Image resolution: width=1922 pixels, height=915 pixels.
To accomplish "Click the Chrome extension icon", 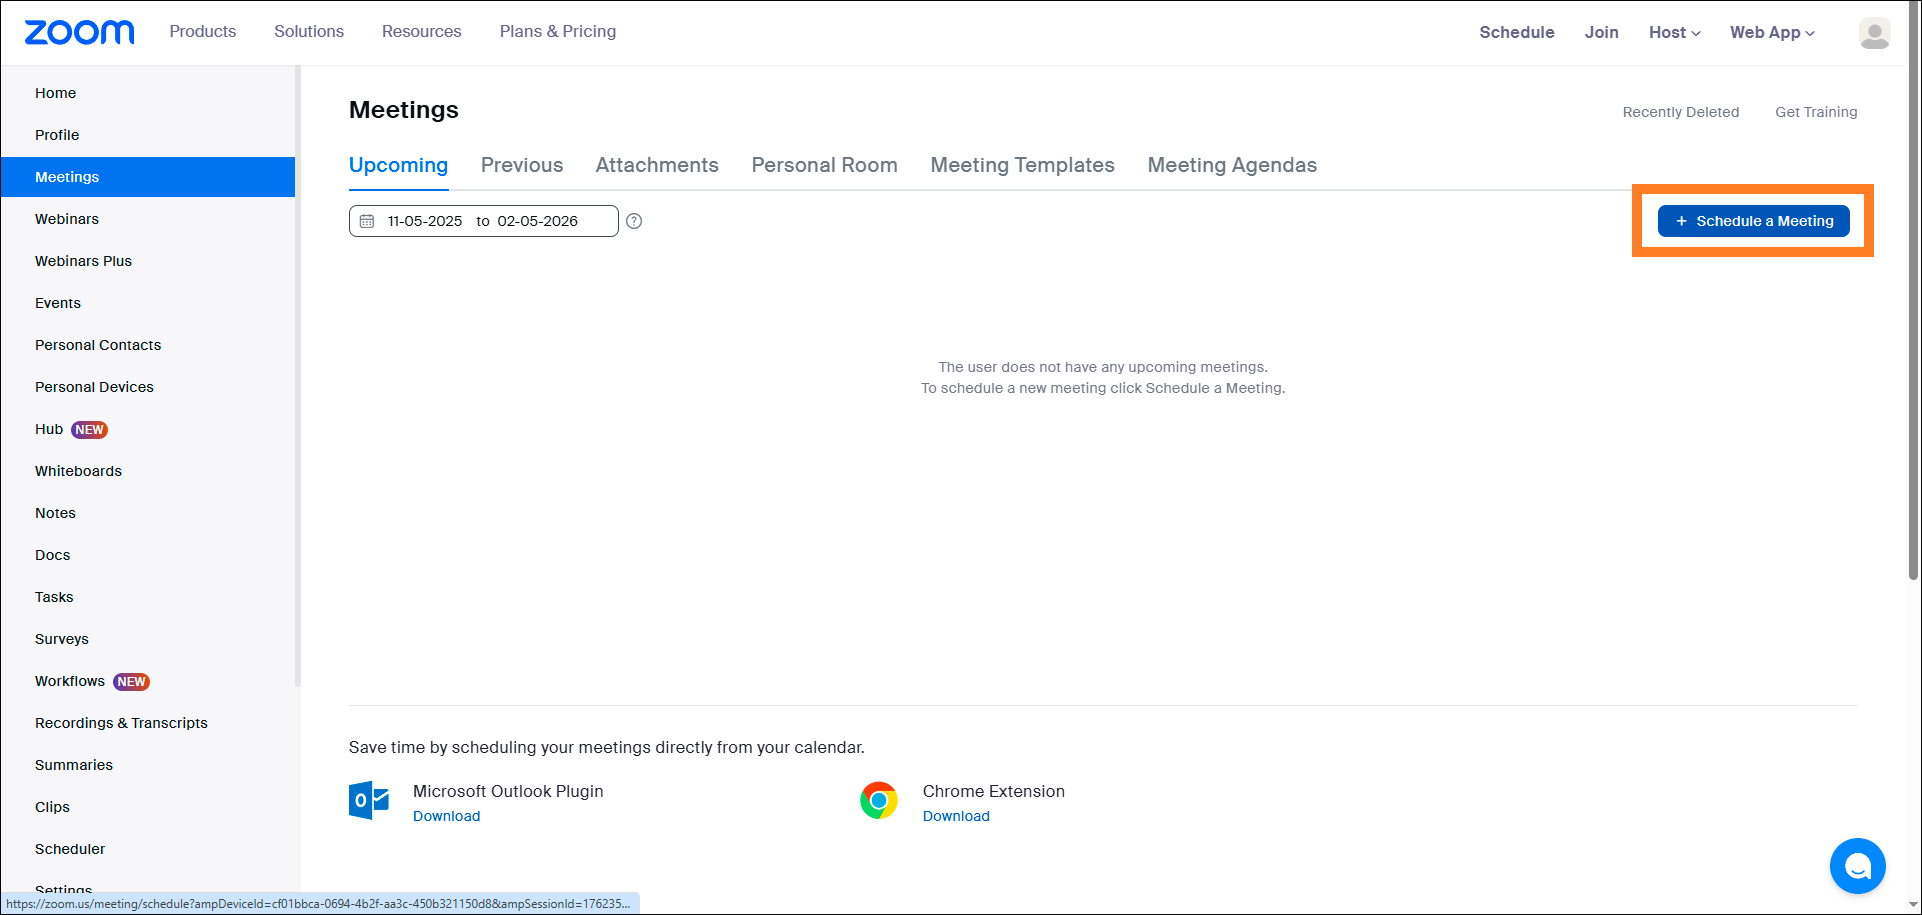I will 879,801.
